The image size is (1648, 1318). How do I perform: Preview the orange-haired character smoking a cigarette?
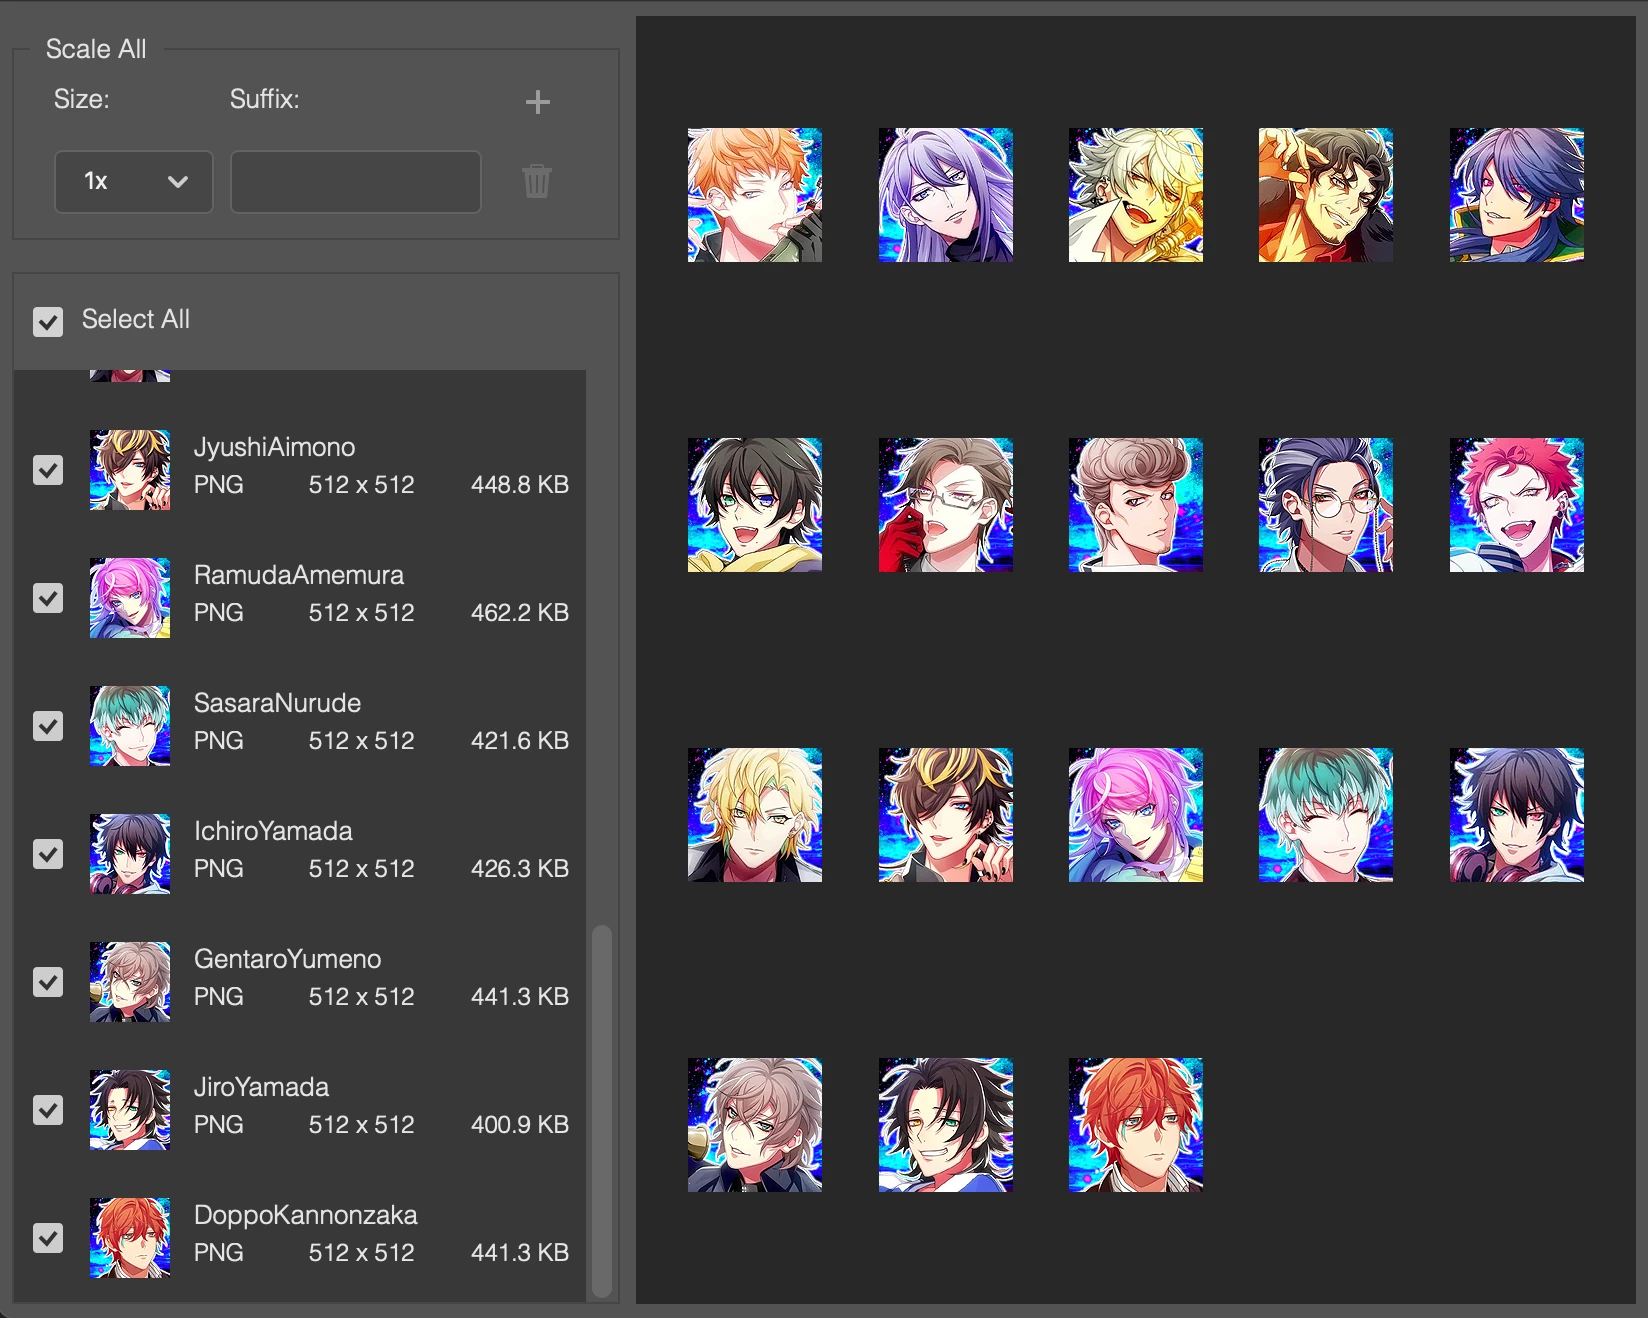tap(755, 195)
